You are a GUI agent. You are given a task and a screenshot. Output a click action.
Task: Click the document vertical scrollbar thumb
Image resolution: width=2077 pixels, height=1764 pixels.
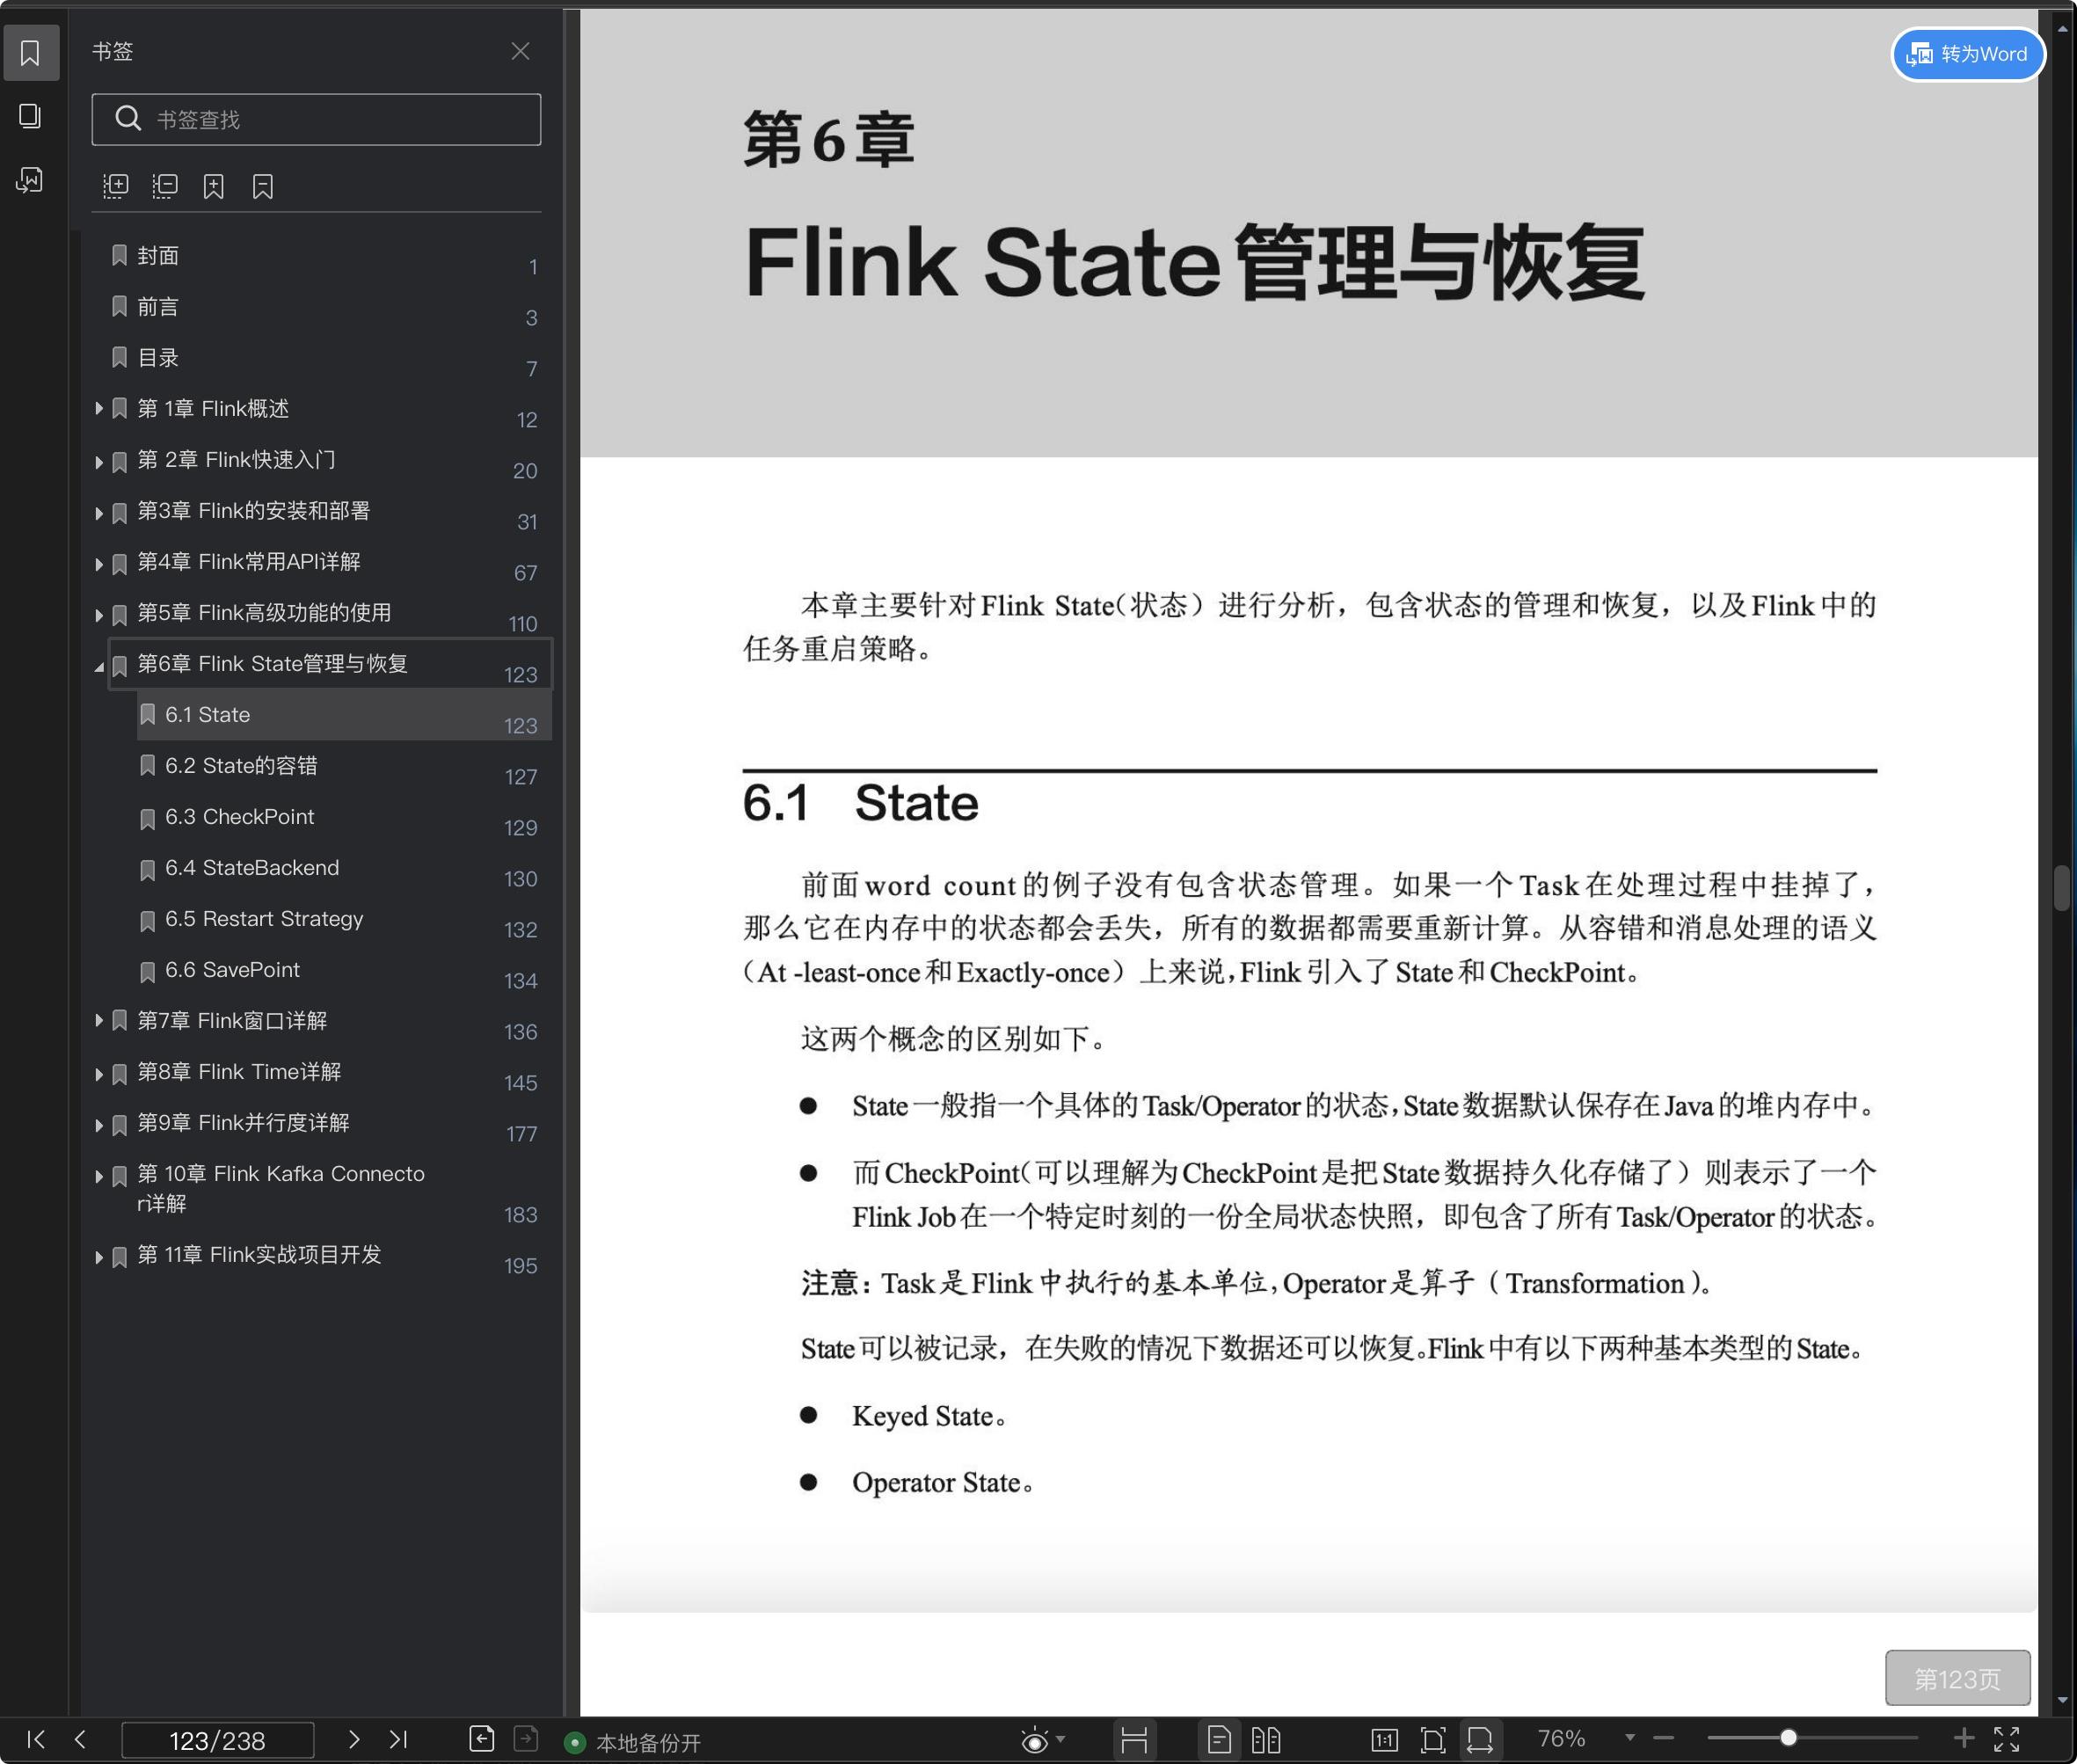tap(2062, 888)
